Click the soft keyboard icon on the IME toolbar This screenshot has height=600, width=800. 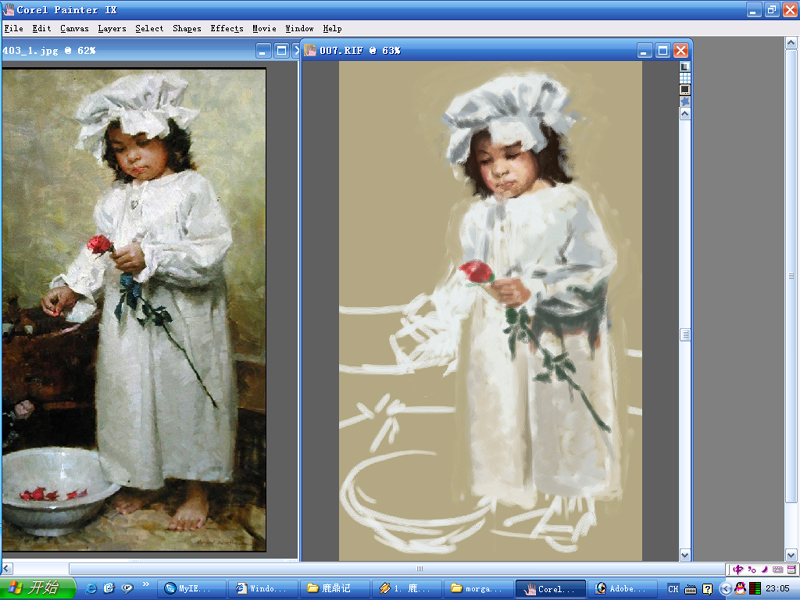pos(778,569)
